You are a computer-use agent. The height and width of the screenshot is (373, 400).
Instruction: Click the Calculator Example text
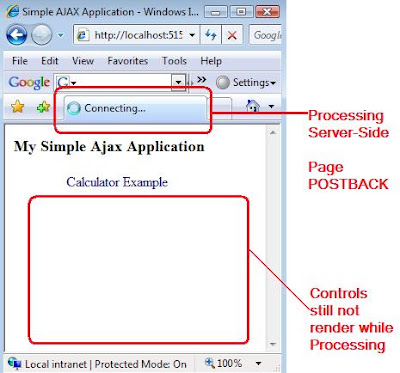point(117,182)
